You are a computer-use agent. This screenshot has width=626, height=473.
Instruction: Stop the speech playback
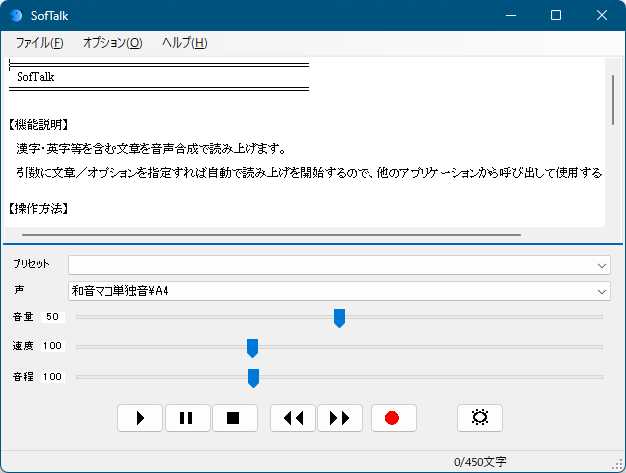click(x=235, y=418)
